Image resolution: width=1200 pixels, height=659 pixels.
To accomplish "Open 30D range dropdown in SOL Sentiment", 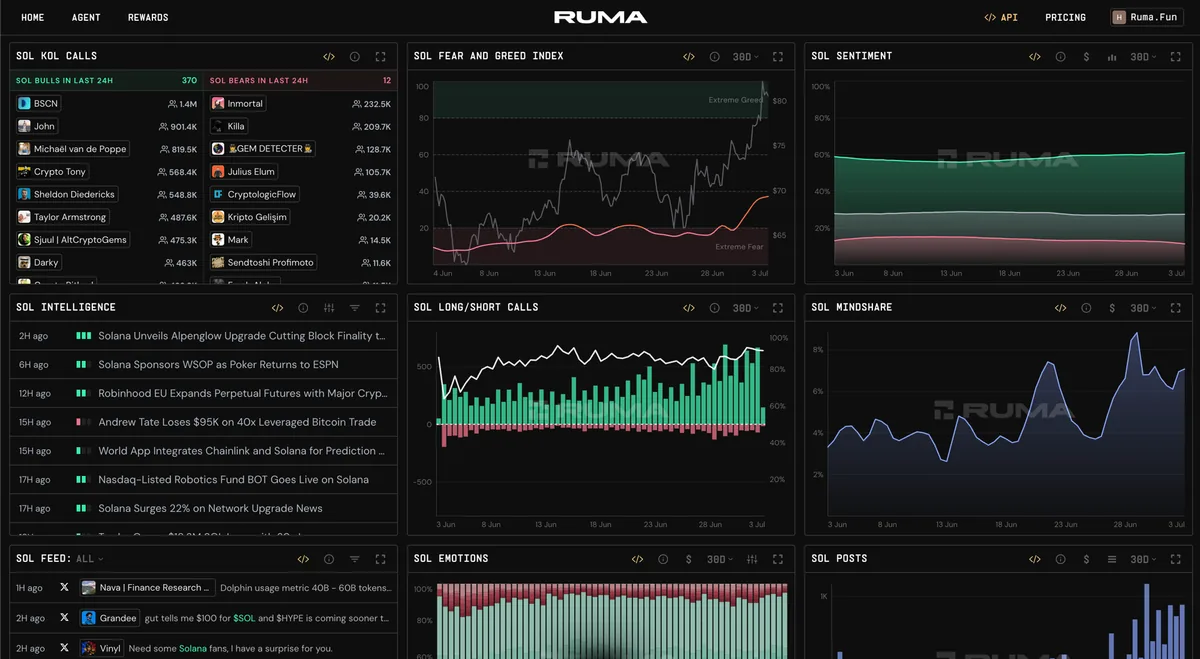I will [x=1143, y=57].
